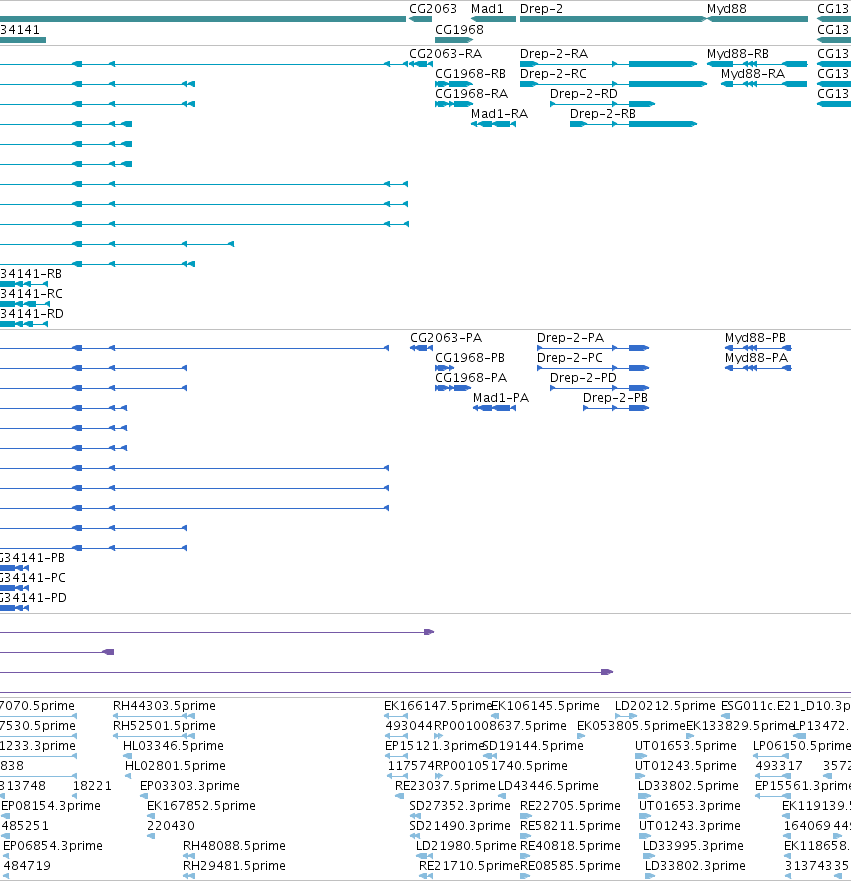This screenshot has height=881, width=851.
Task: Click EST label RE58211.5prime
Action: [x=570, y=826]
